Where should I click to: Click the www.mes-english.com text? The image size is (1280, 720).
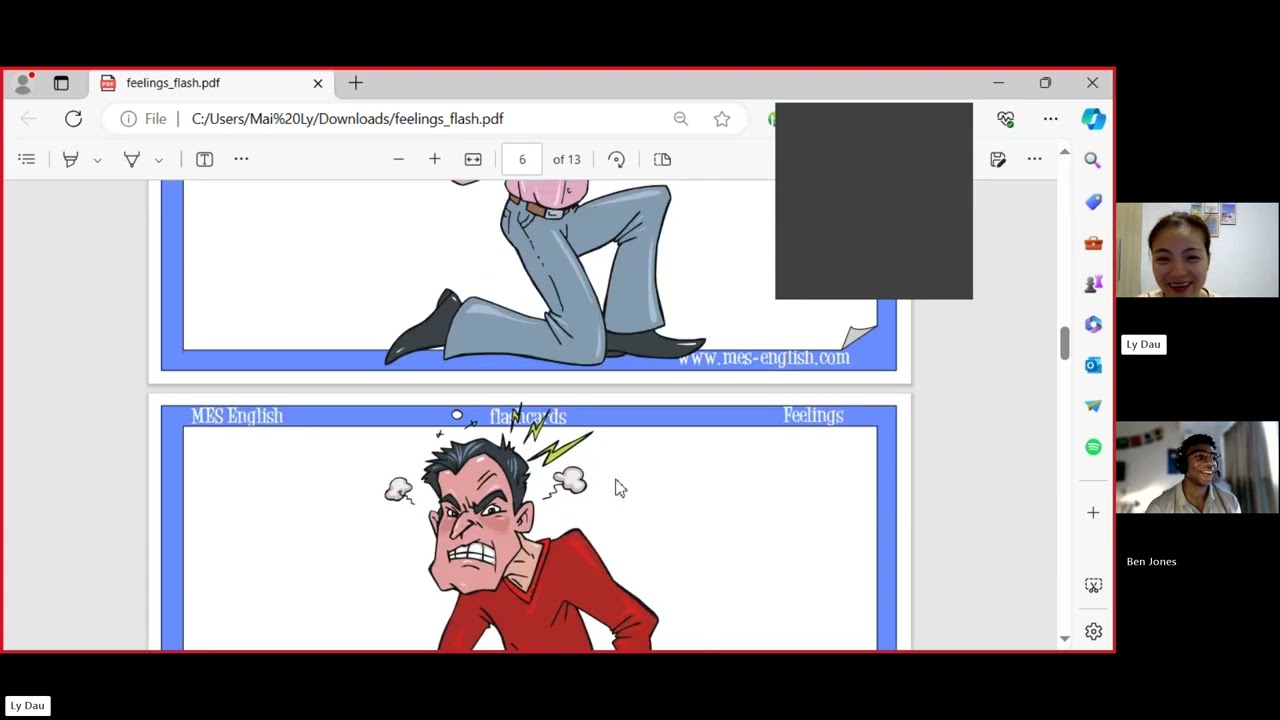pyautogui.click(x=764, y=358)
